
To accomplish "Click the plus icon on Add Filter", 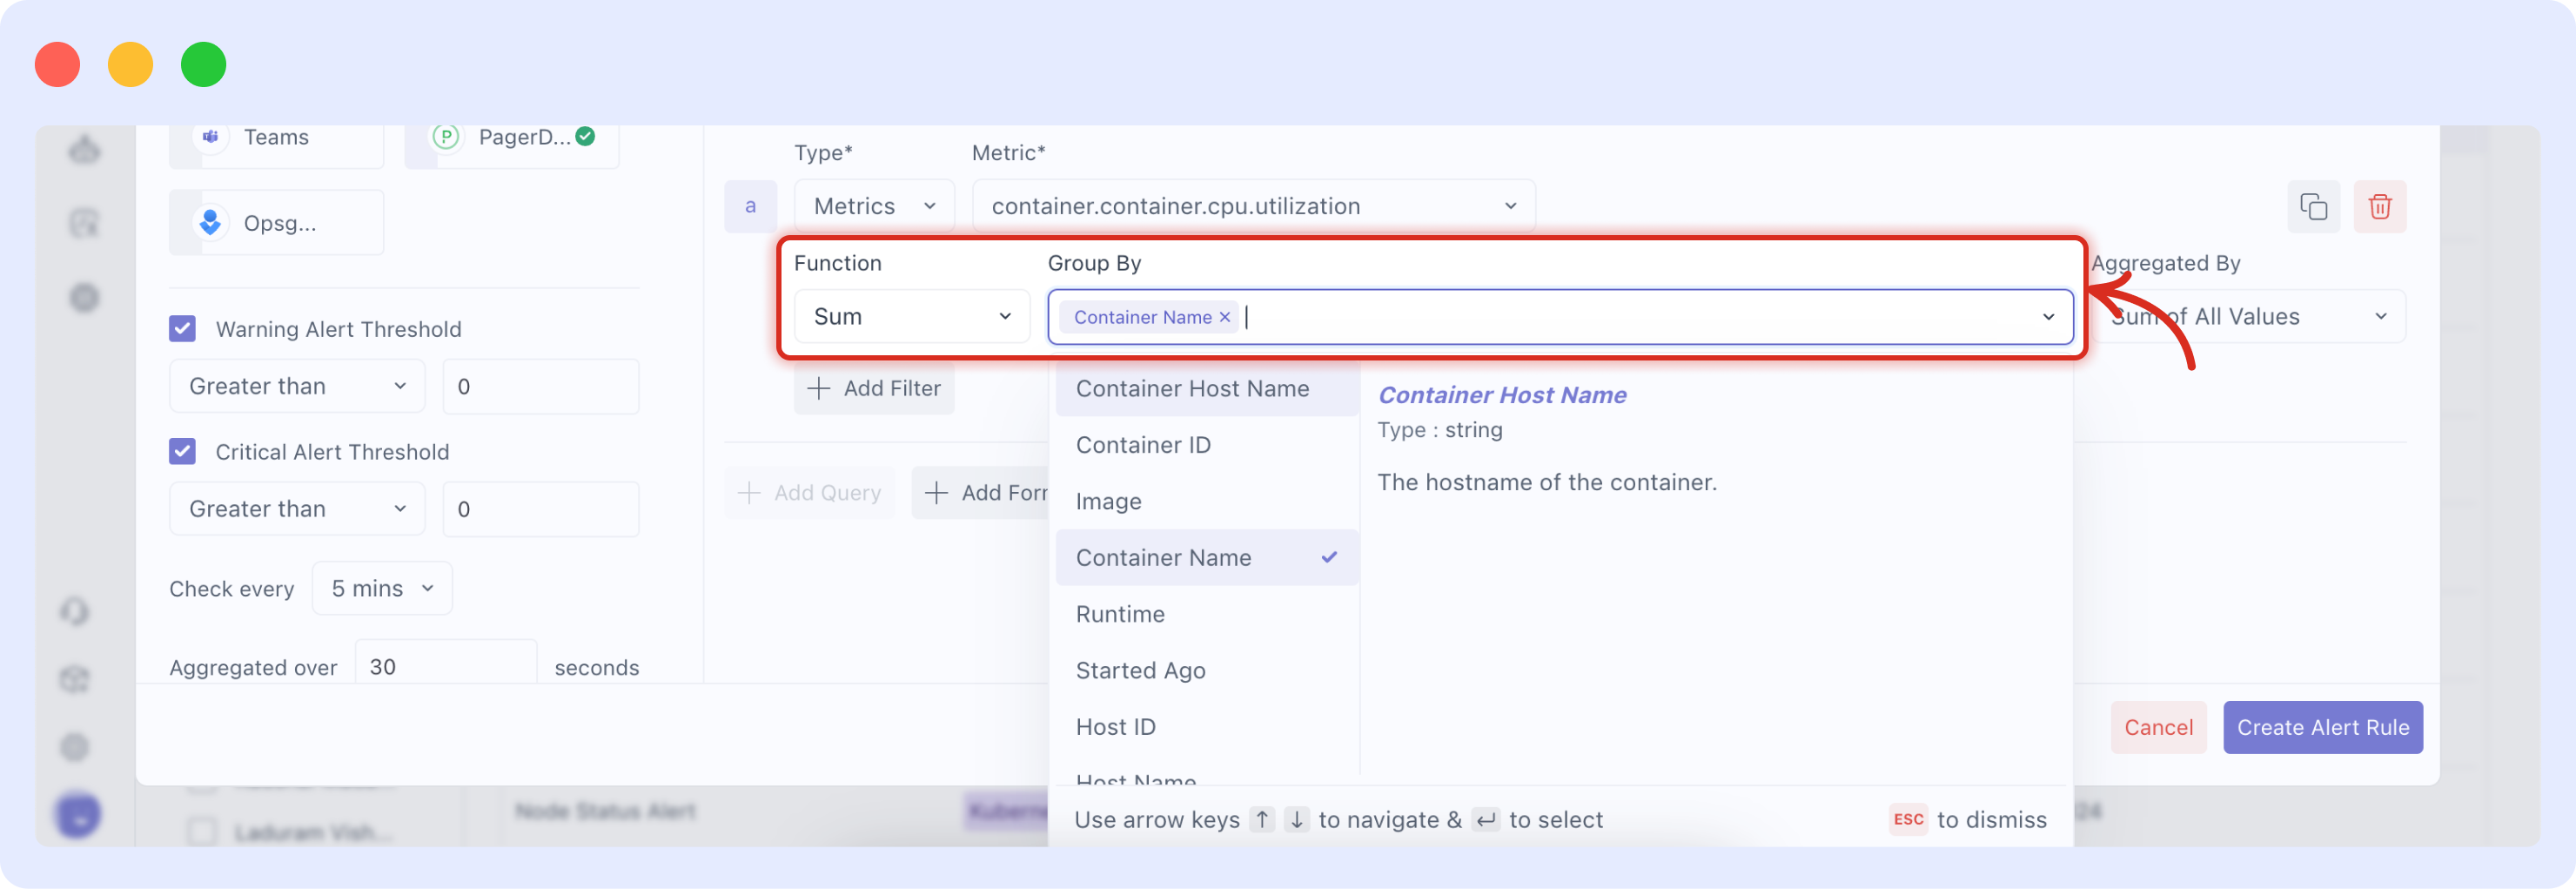I will click(x=818, y=388).
